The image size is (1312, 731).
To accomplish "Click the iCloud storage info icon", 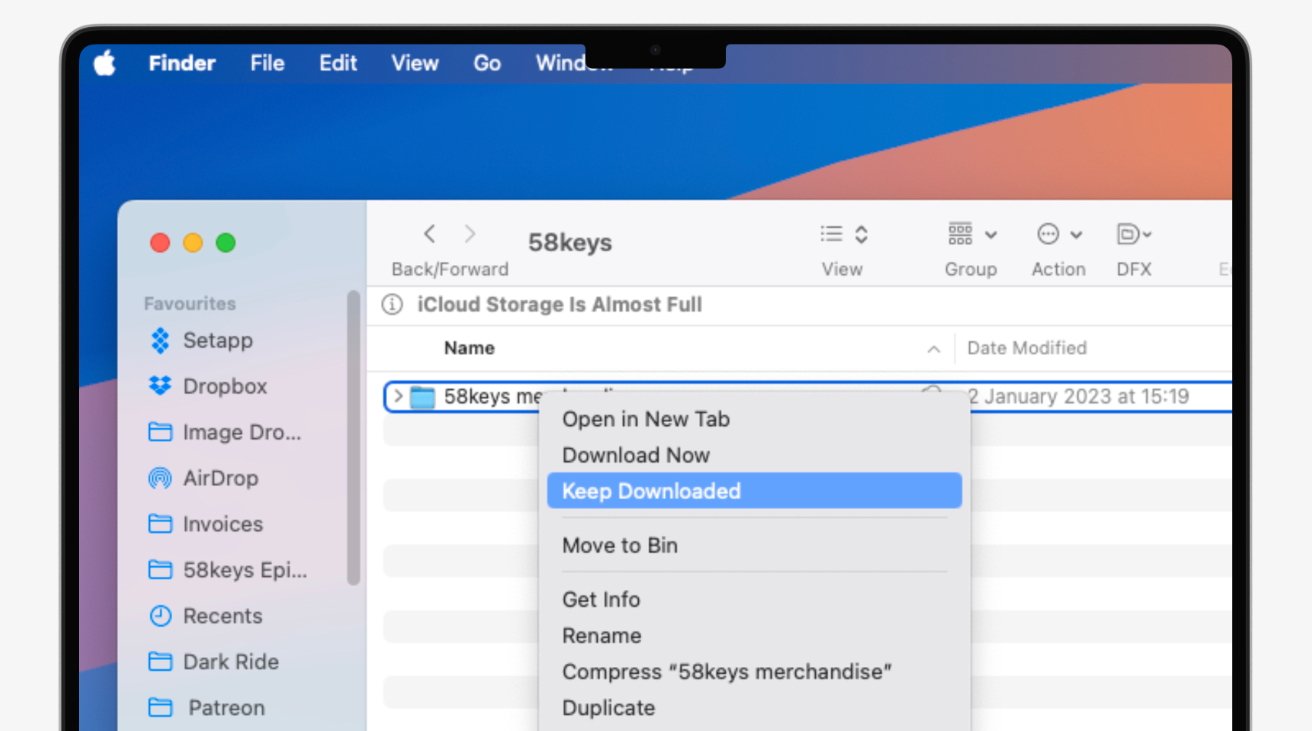I will coord(392,305).
